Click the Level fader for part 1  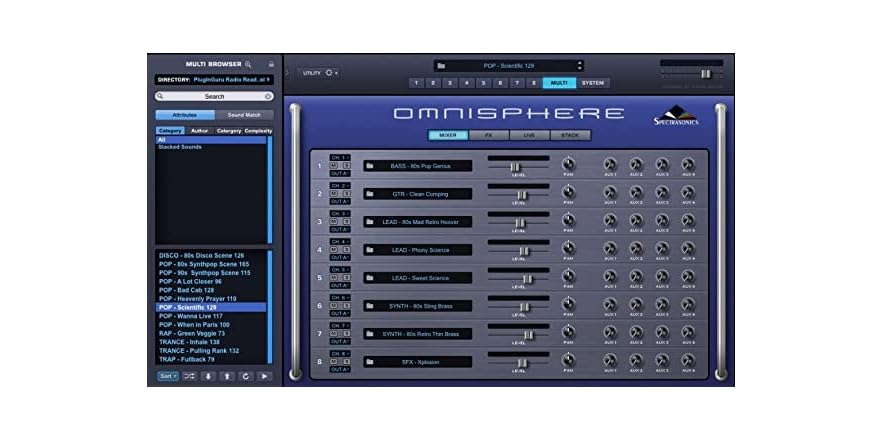[x=515, y=167]
